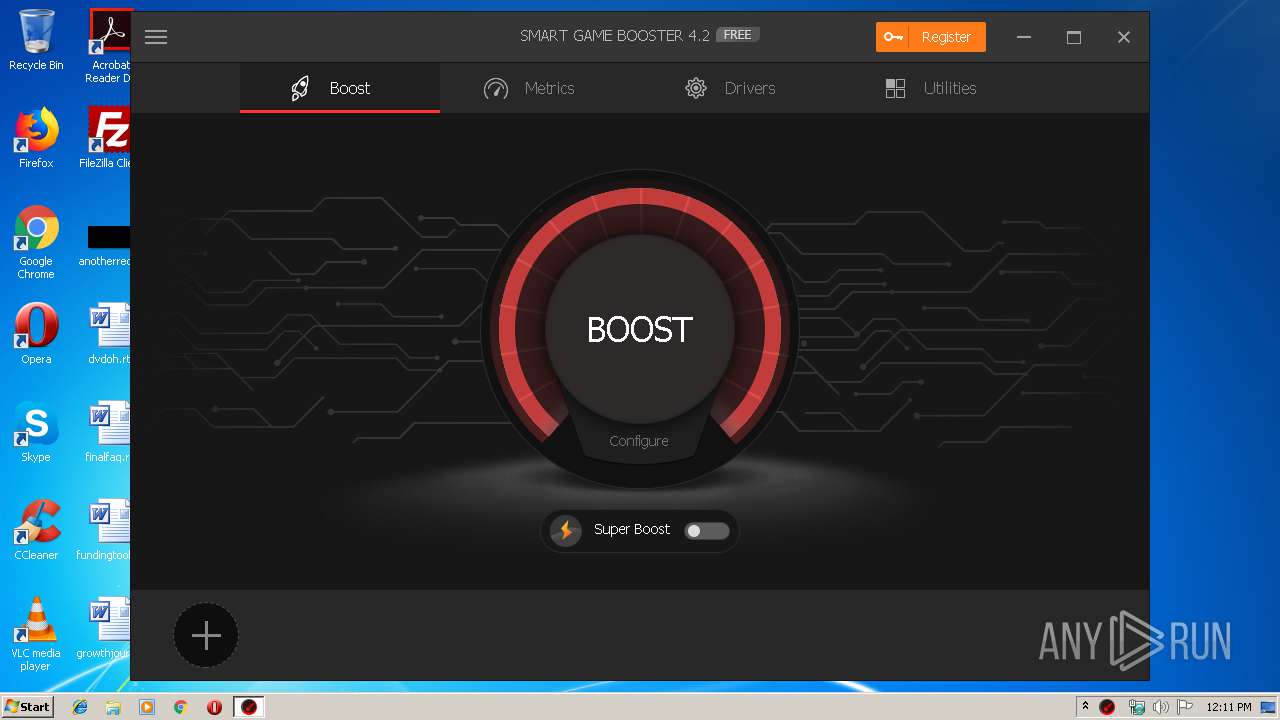Select the CCleaner desktop shortcut
This screenshot has width=1280, height=720.
[36, 530]
